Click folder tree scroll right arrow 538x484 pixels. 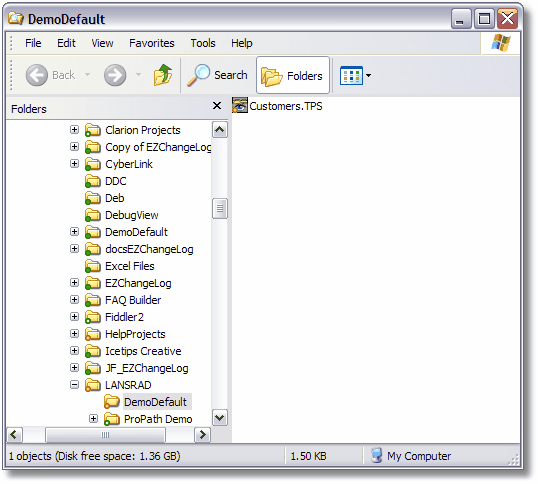202,435
